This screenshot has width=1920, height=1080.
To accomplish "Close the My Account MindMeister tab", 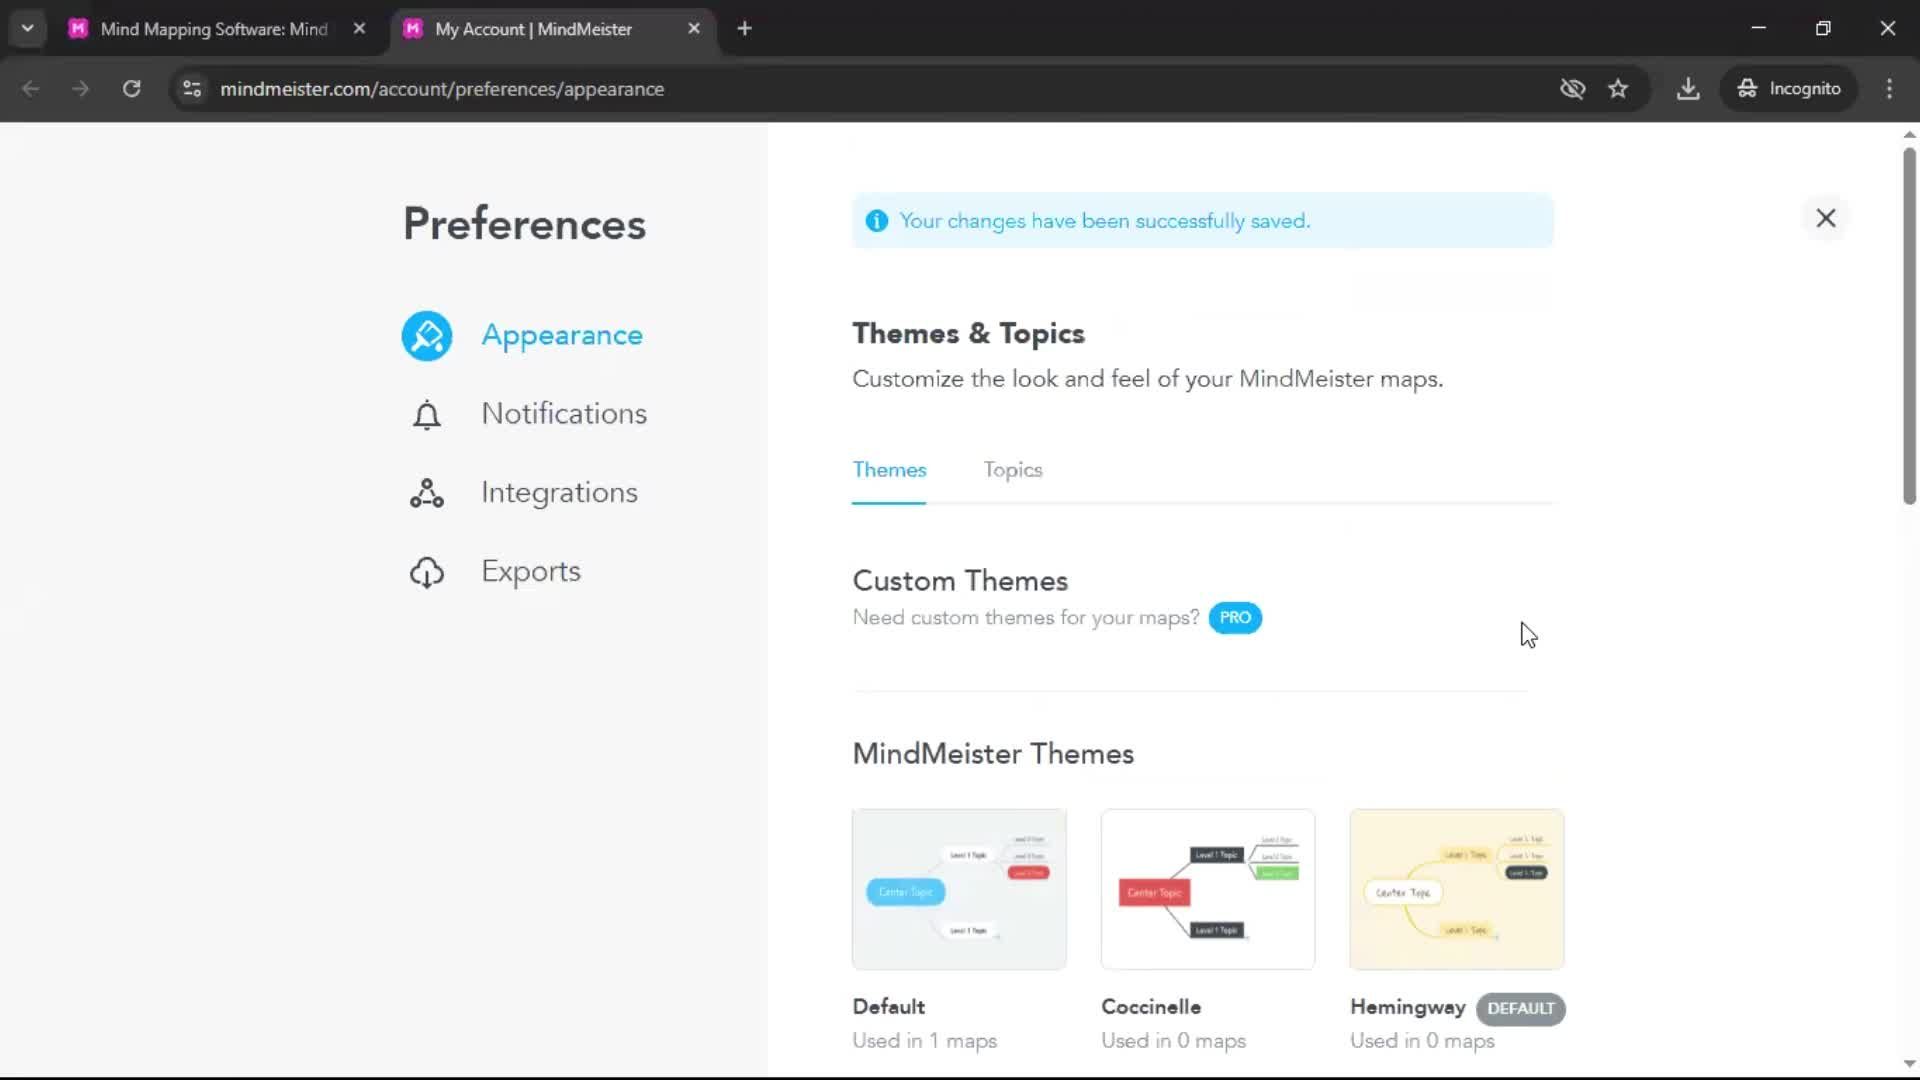I will (694, 29).
